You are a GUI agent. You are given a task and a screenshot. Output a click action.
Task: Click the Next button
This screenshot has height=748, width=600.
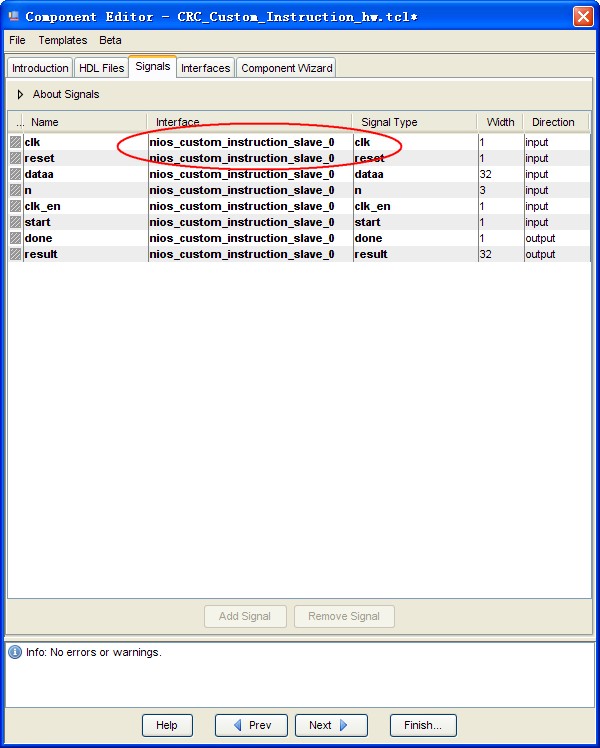[328, 725]
